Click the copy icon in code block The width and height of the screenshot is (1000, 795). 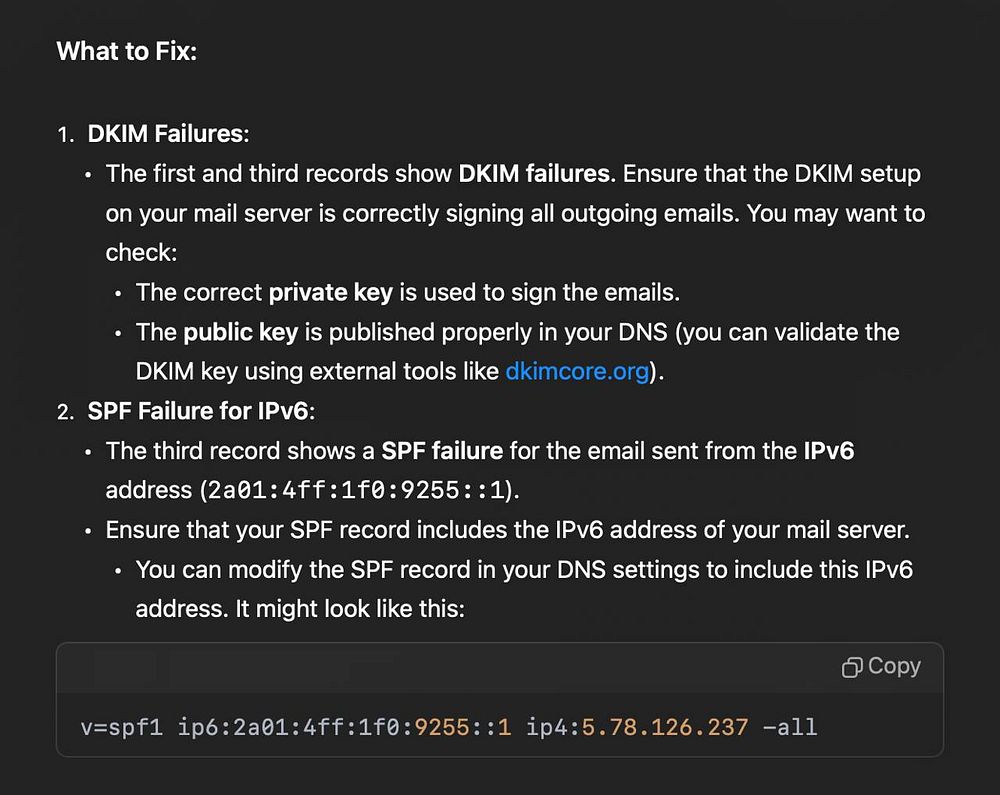click(852, 668)
